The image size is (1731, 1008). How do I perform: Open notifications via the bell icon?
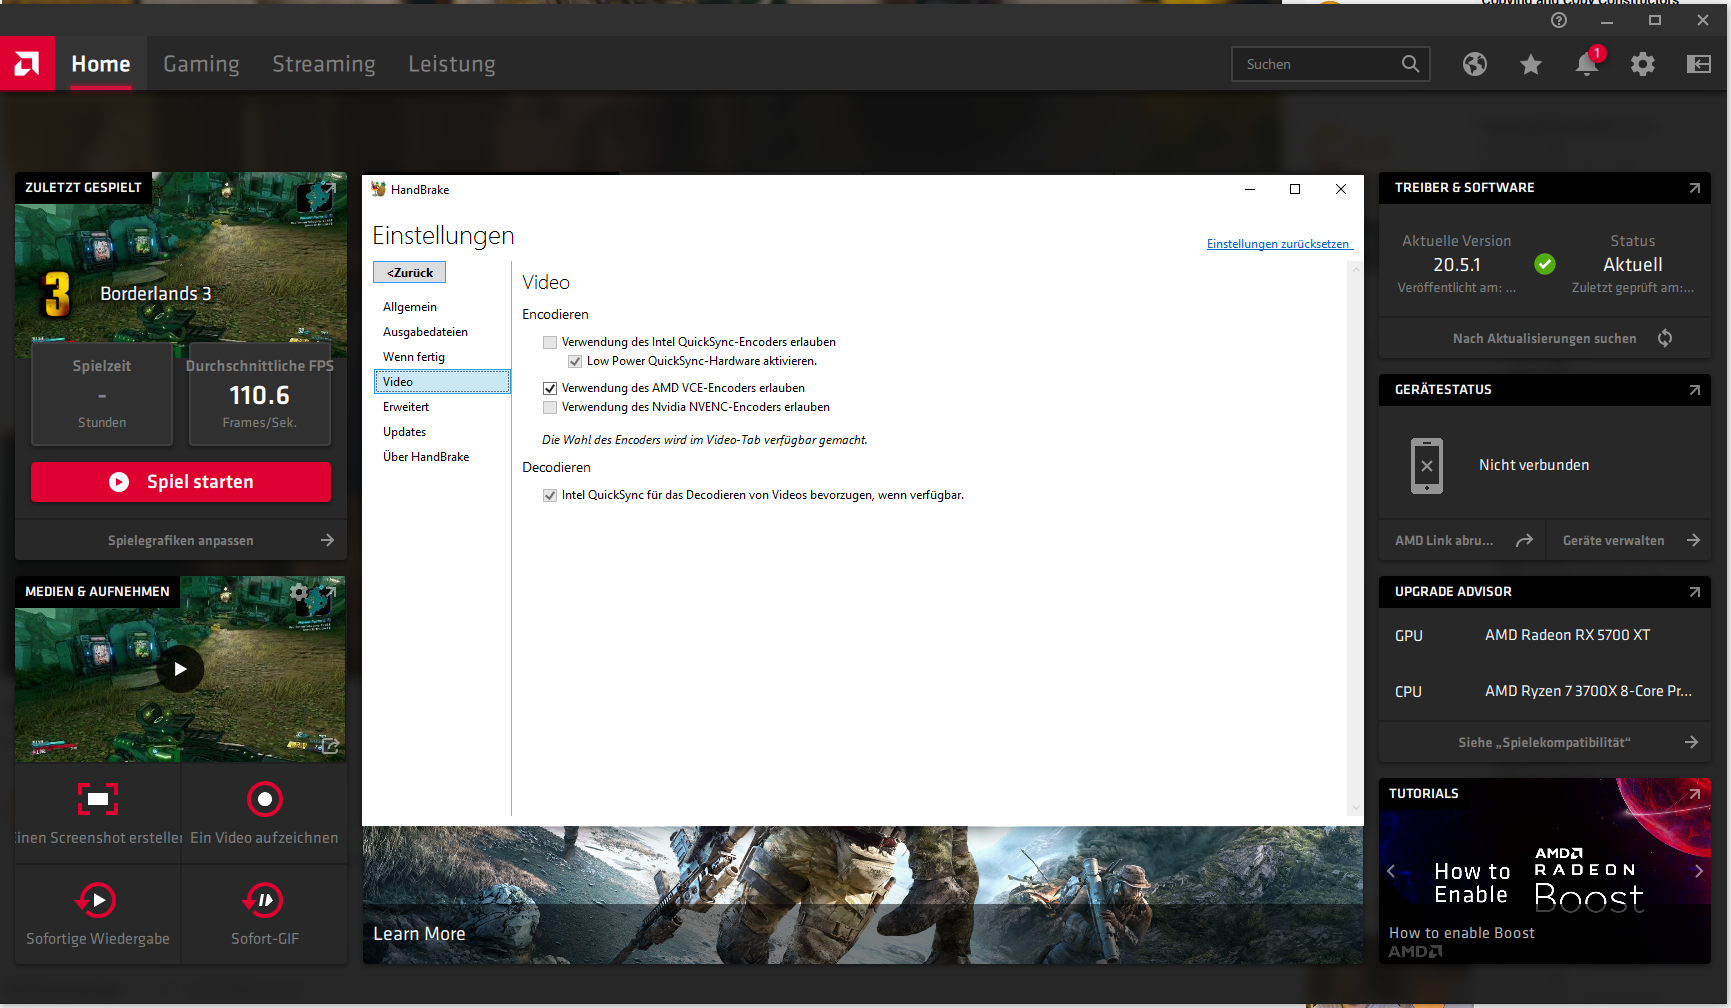(1586, 63)
